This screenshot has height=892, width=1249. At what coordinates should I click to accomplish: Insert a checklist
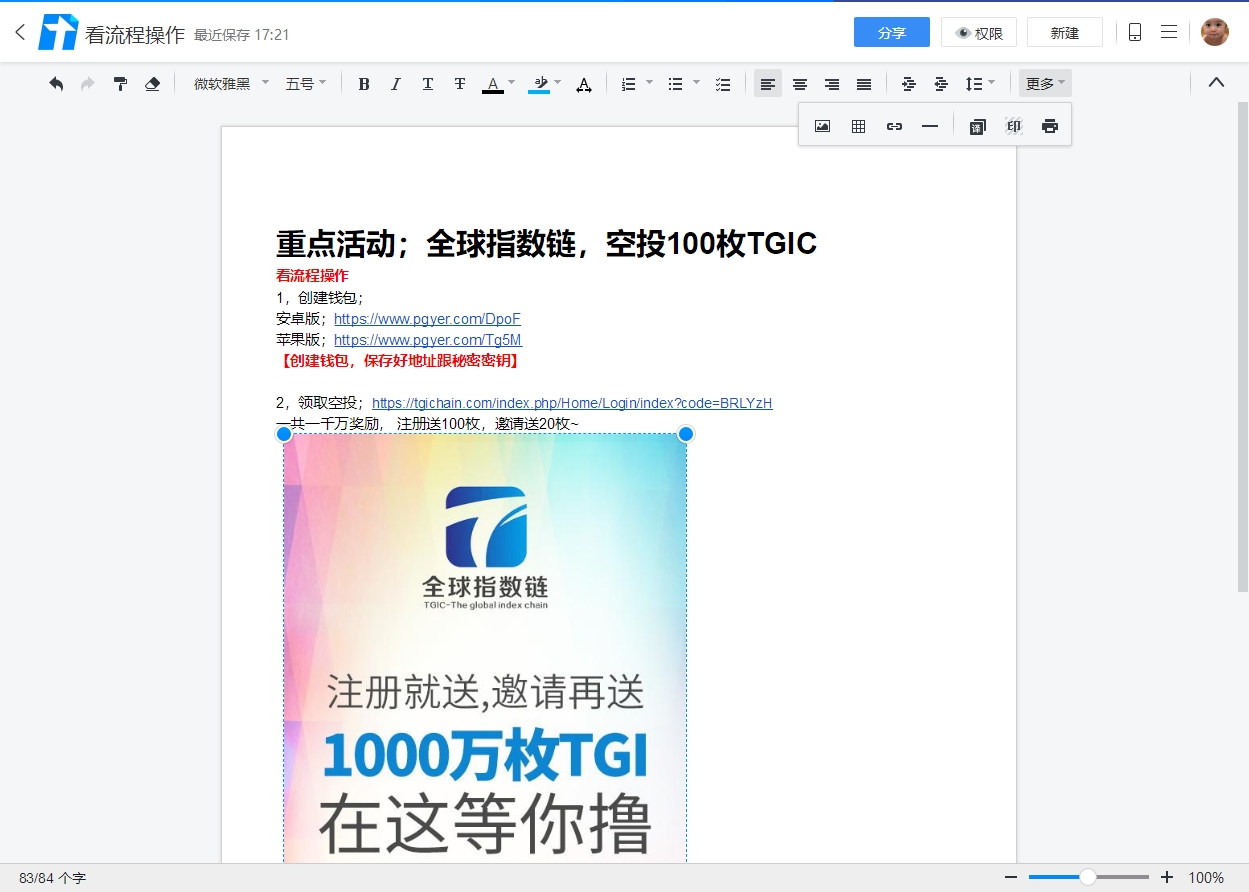[x=723, y=84]
